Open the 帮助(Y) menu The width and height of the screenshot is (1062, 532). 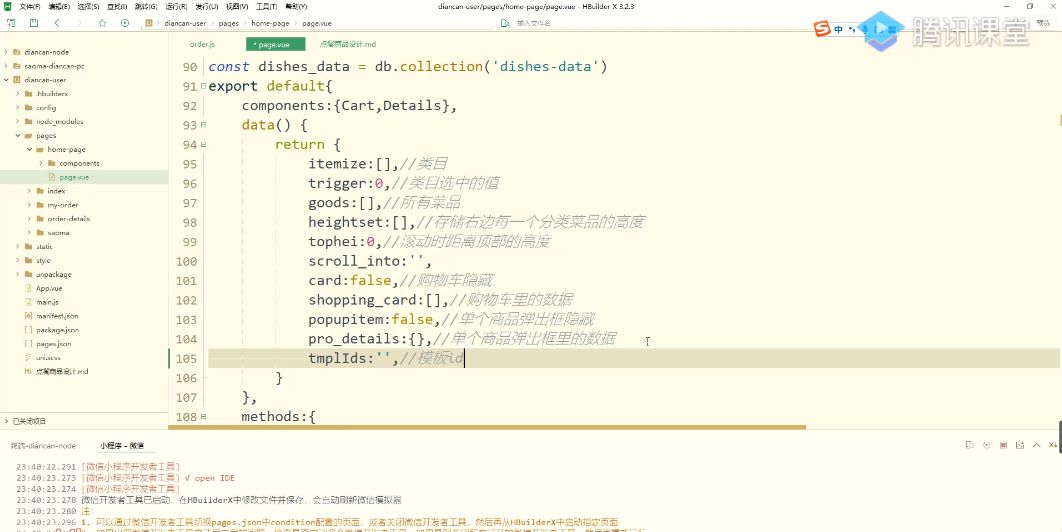295,6
